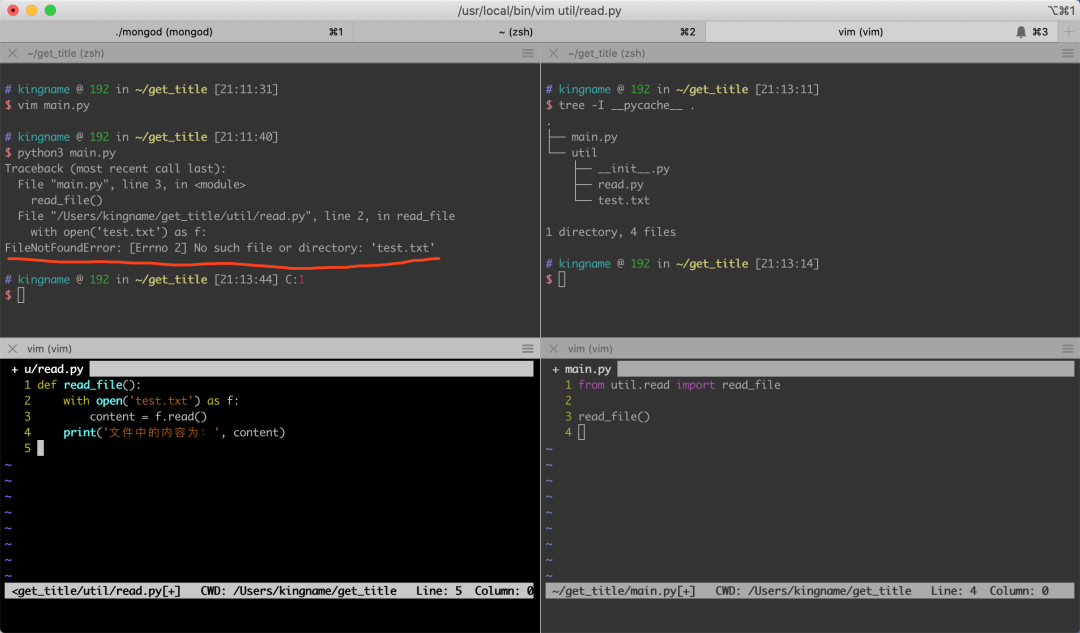Open hamburger menu of bottom-right vim pane
The width and height of the screenshot is (1080, 633).
[x=1068, y=349]
